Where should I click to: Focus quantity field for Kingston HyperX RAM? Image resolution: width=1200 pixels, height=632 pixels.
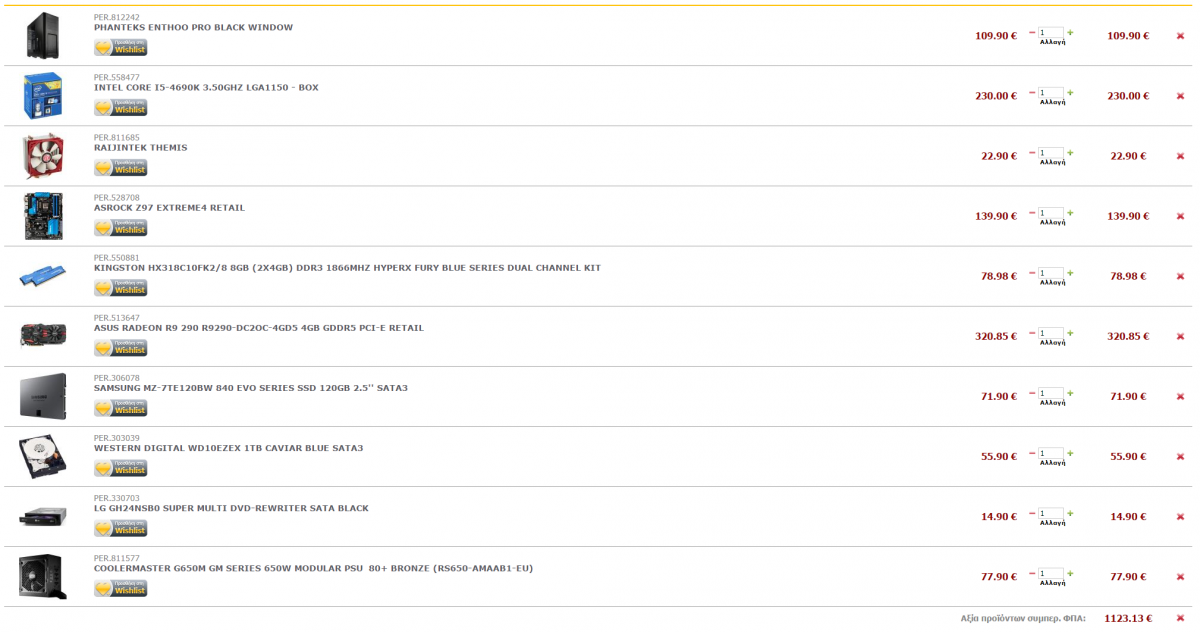(1051, 273)
